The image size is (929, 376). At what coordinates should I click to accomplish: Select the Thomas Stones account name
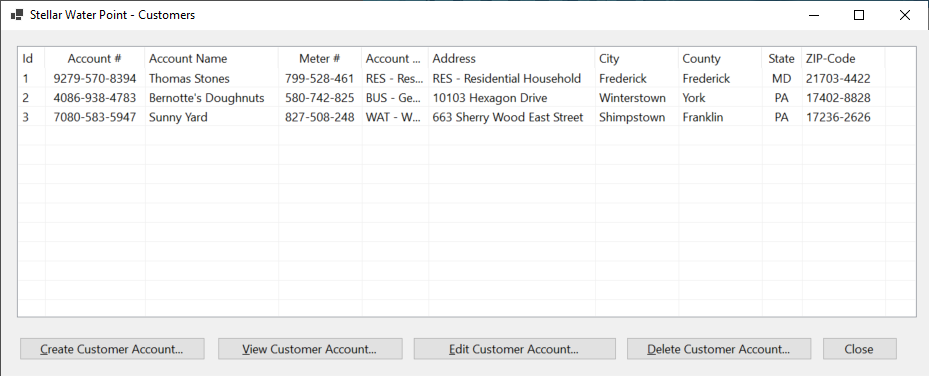(189, 78)
